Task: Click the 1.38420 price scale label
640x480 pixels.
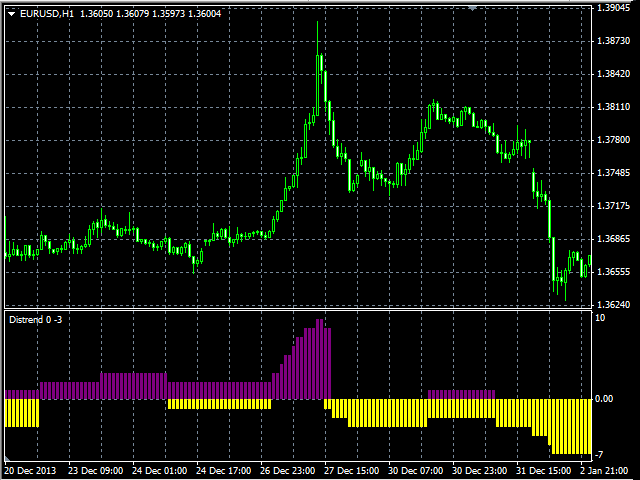Action: pos(613,74)
